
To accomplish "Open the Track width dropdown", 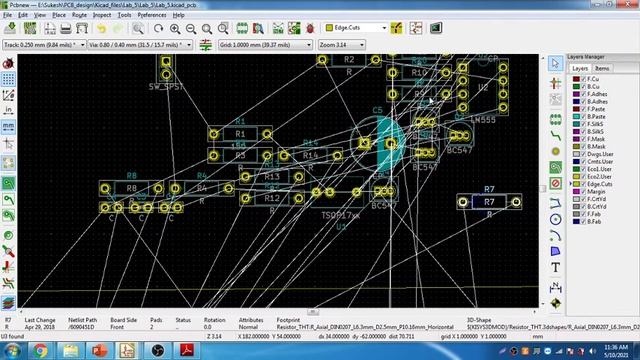I will [44, 45].
